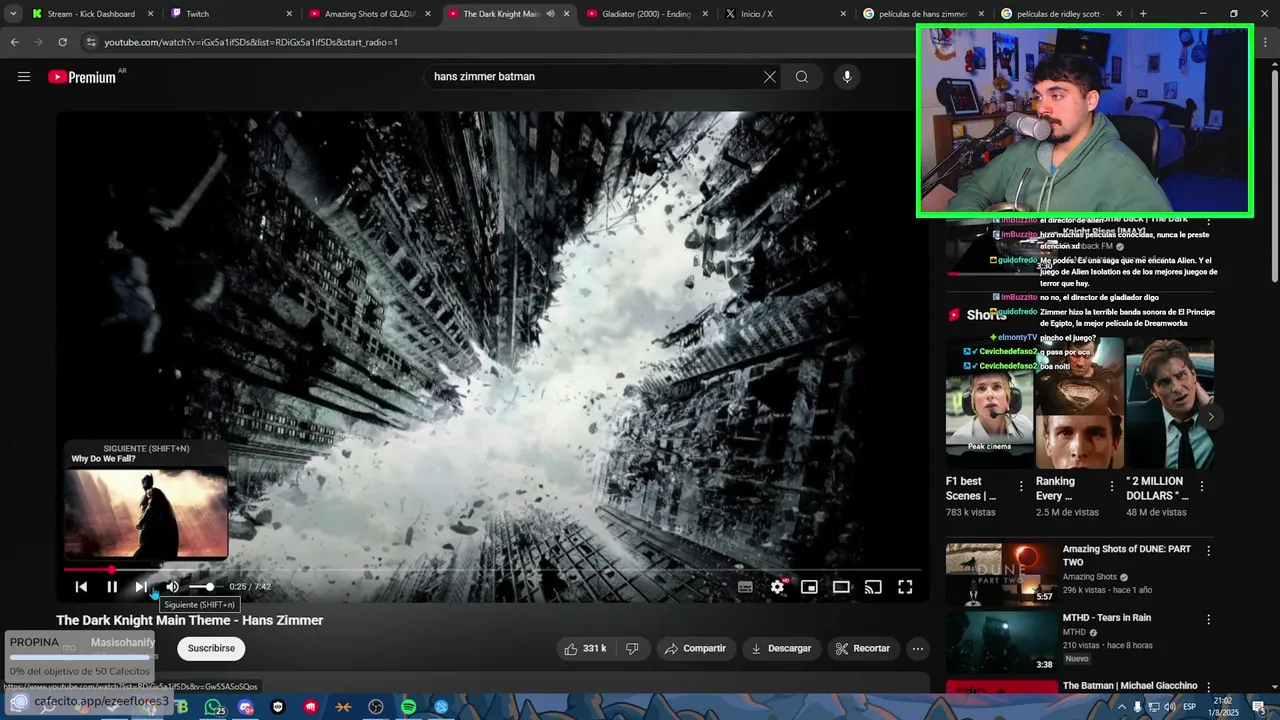Viewport: 1280px width, 720px height.
Task: Switch to the Stream - Kick Dashboard tab
Action: coord(90,14)
